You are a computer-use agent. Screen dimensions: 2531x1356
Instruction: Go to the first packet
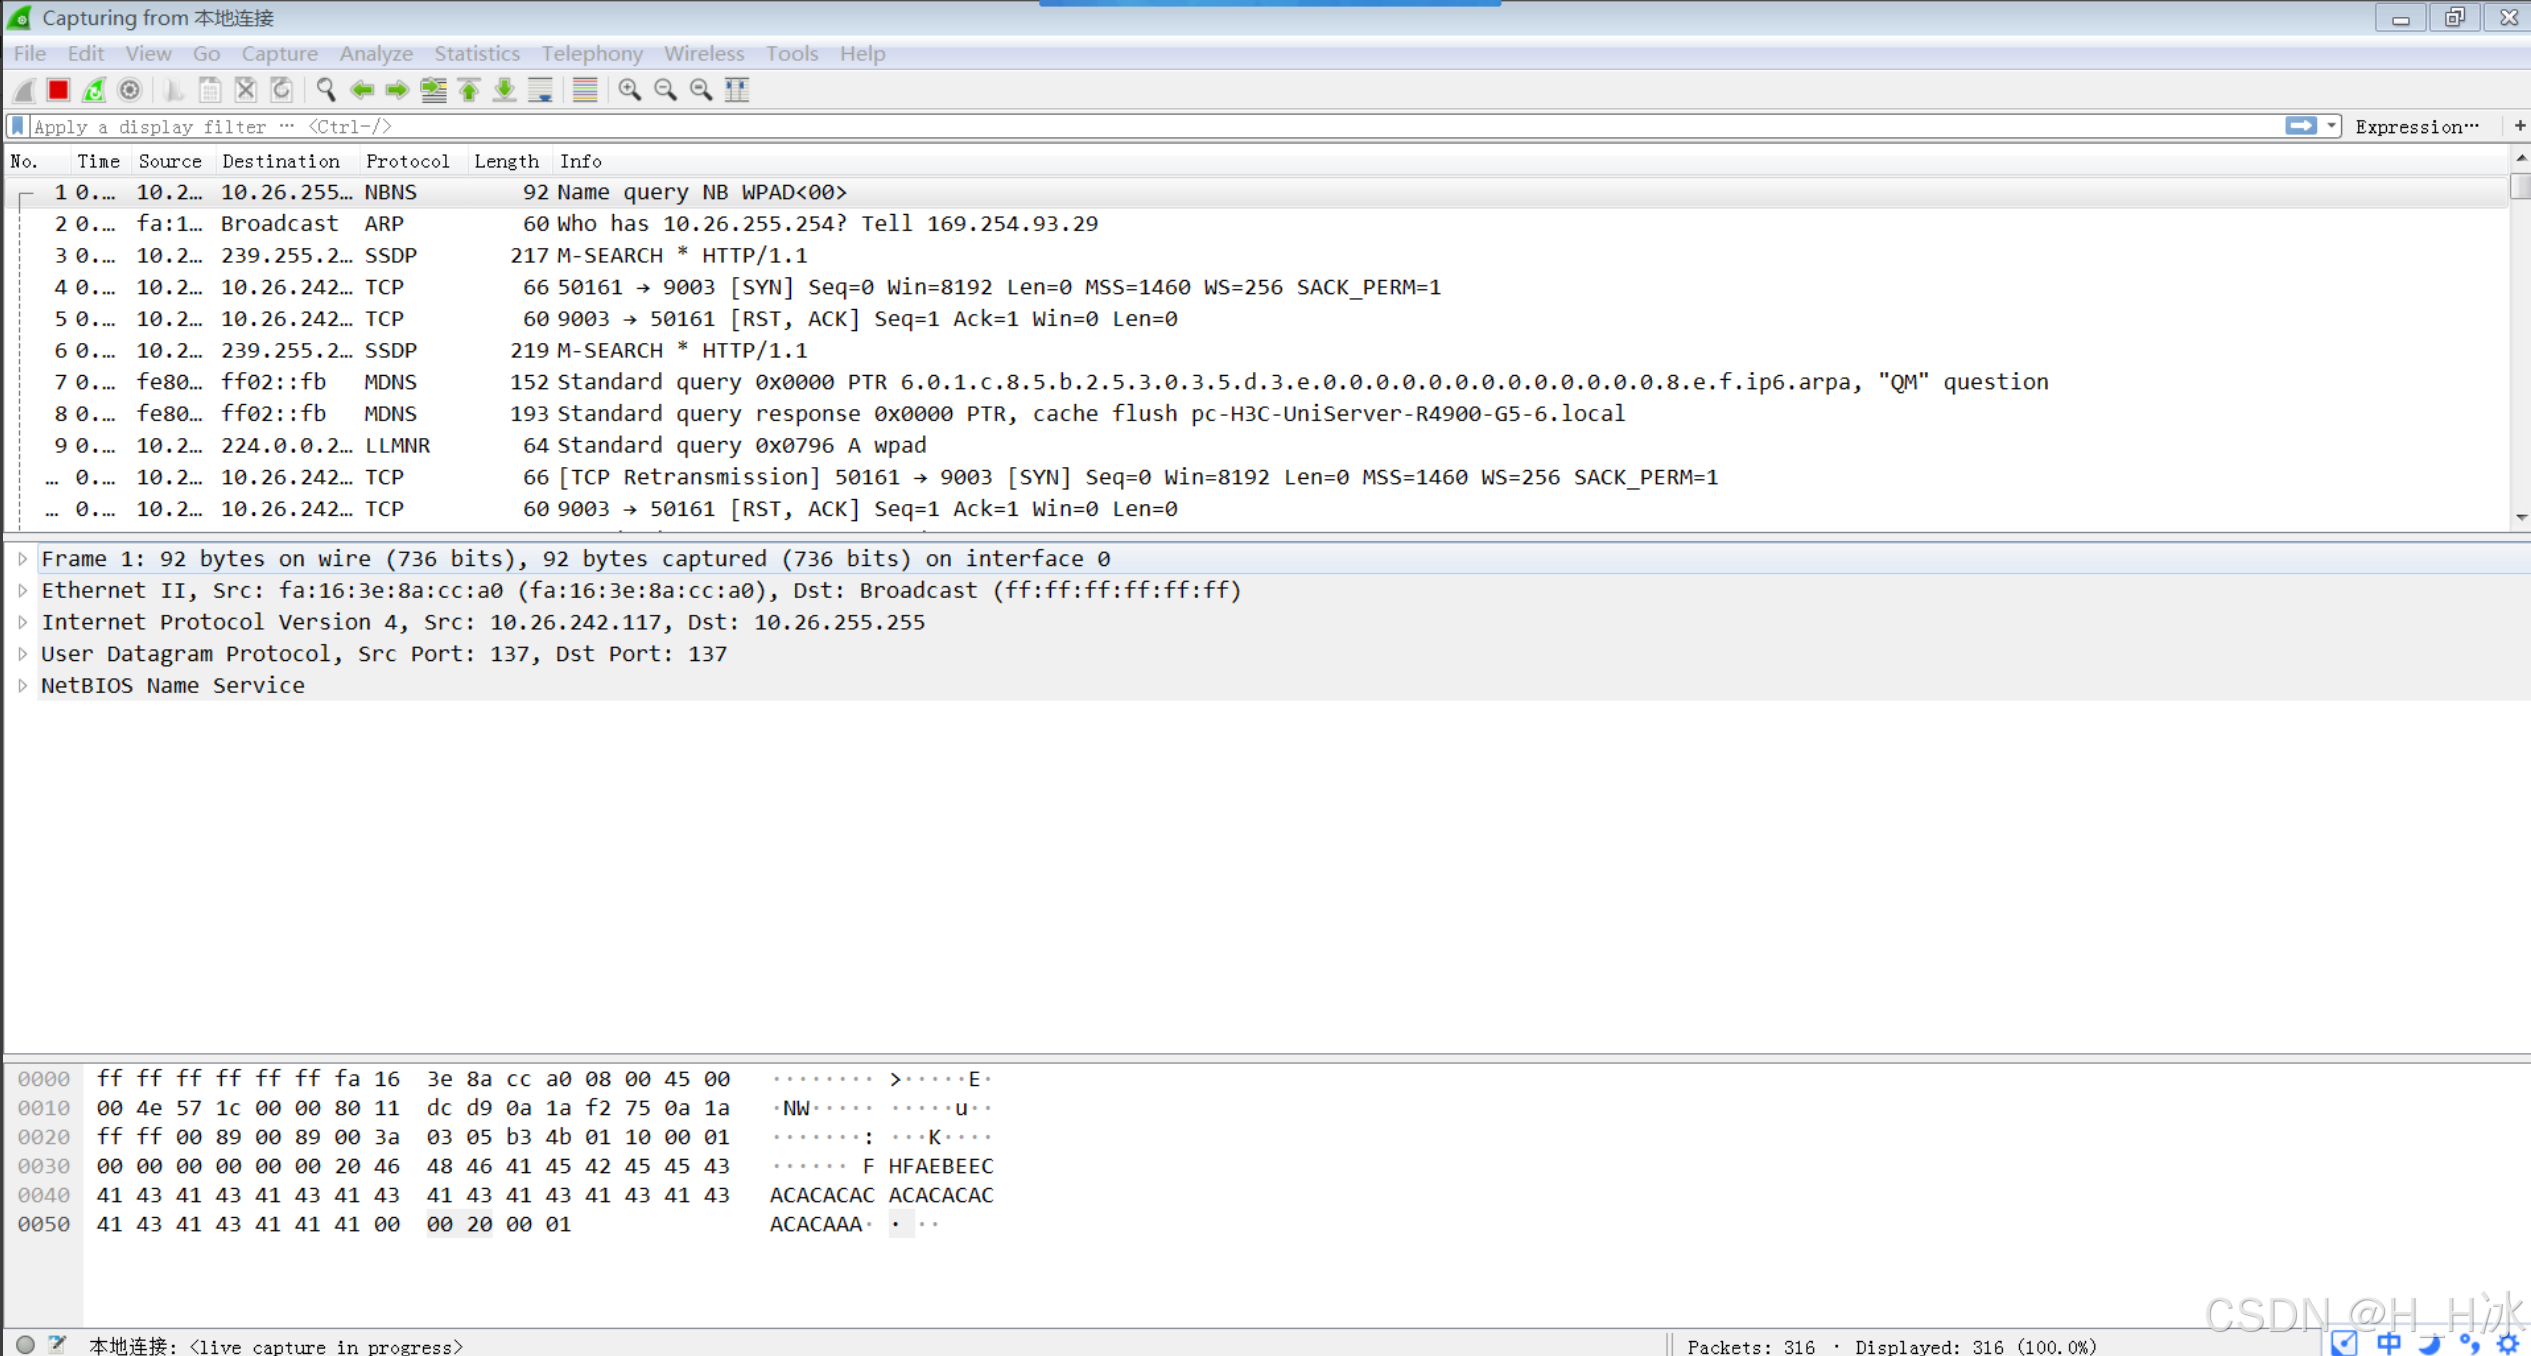coord(469,90)
